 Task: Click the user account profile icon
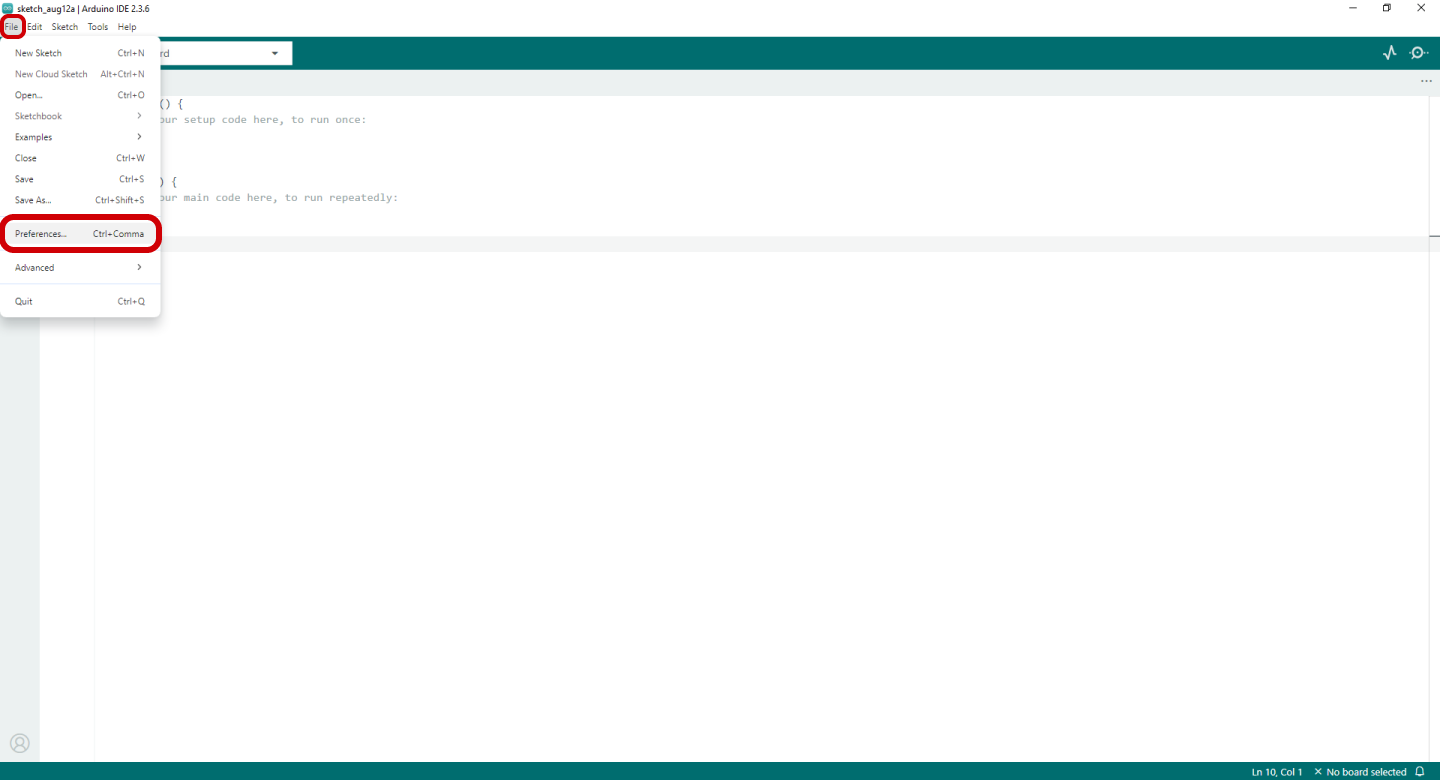[x=20, y=743]
